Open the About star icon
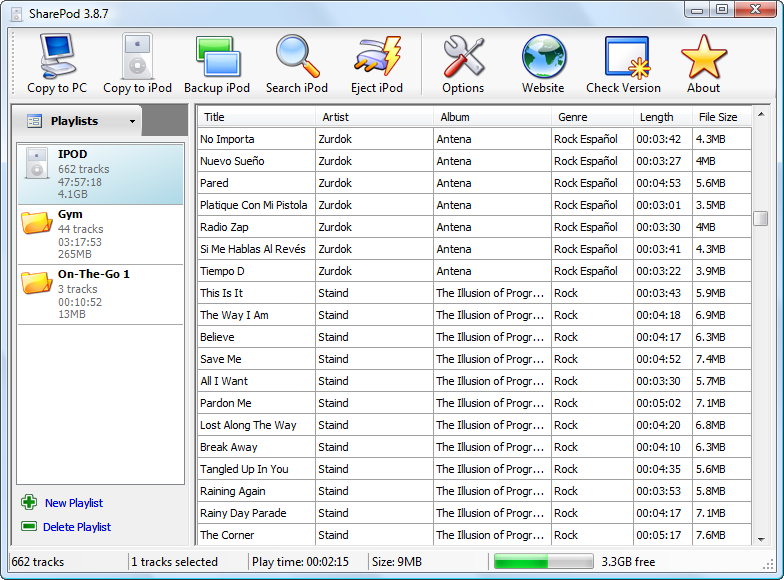Screen dimensions: 784x580 704,56
